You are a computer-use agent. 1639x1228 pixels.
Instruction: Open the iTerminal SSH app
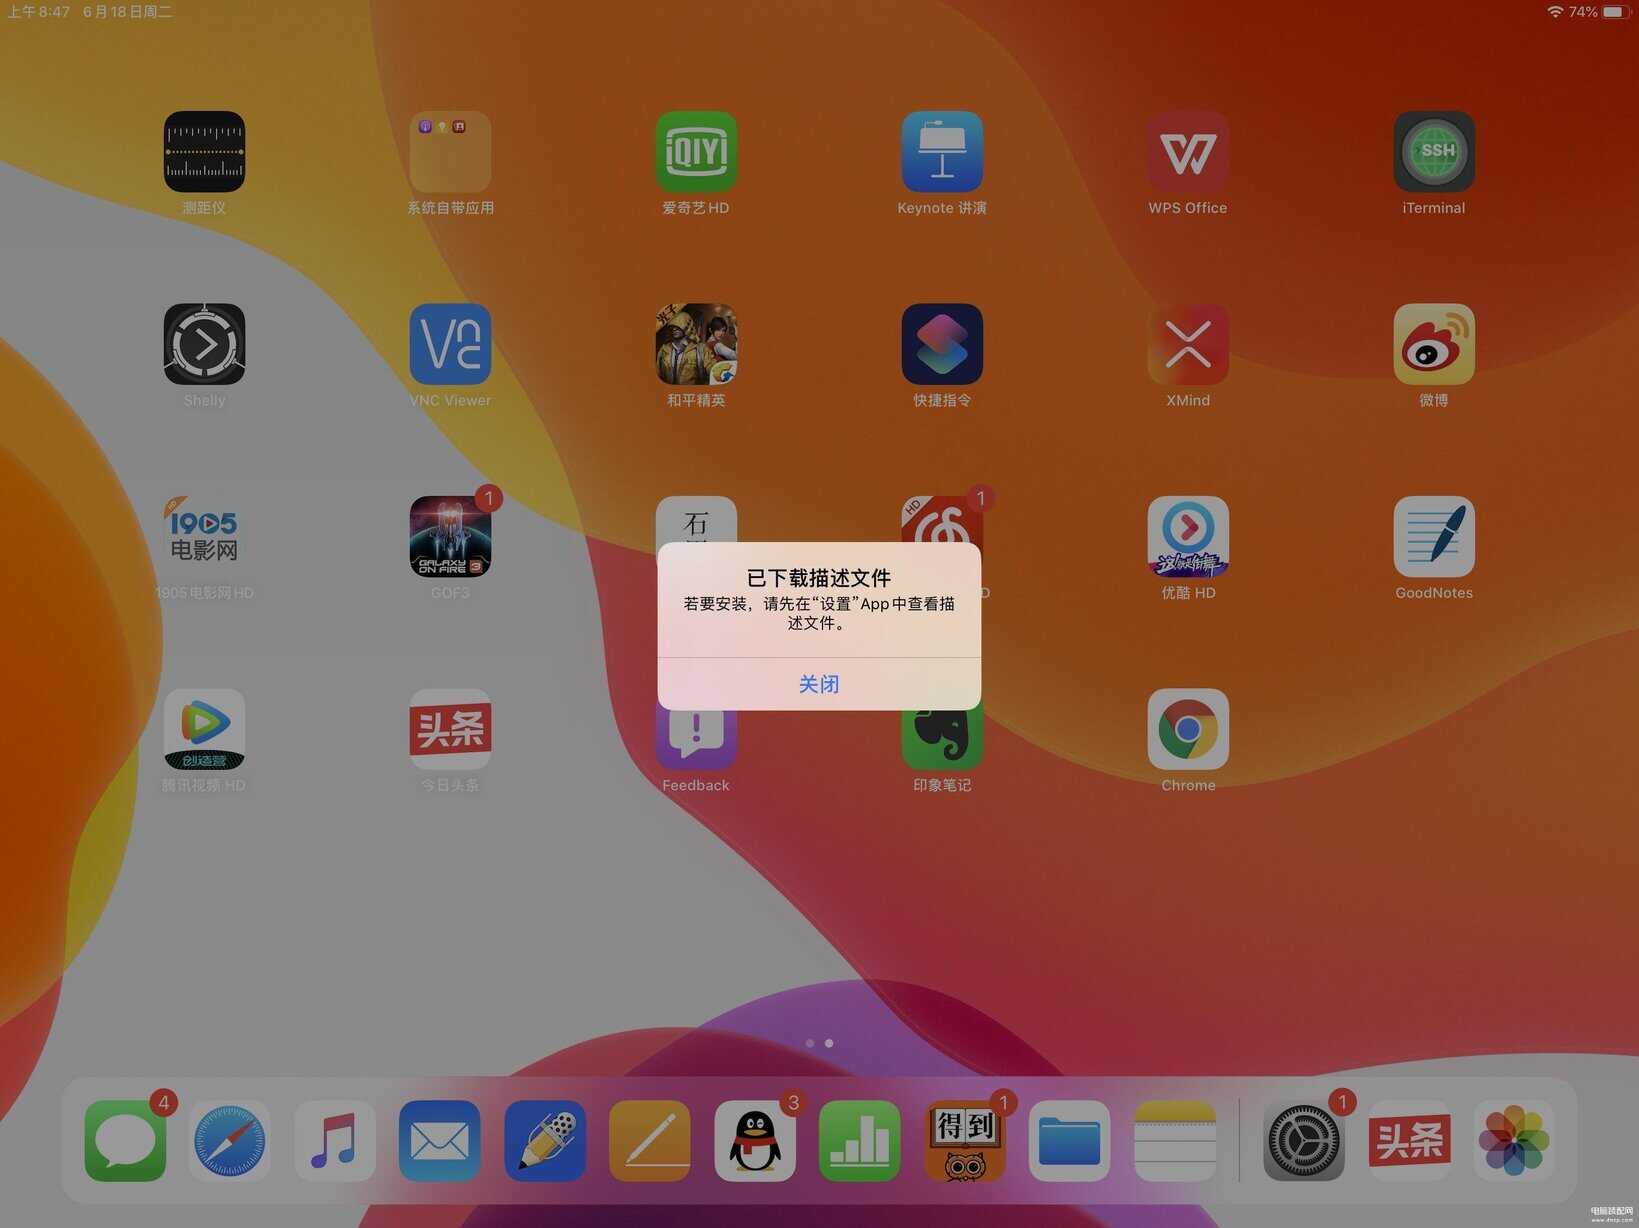click(1434, 152)
